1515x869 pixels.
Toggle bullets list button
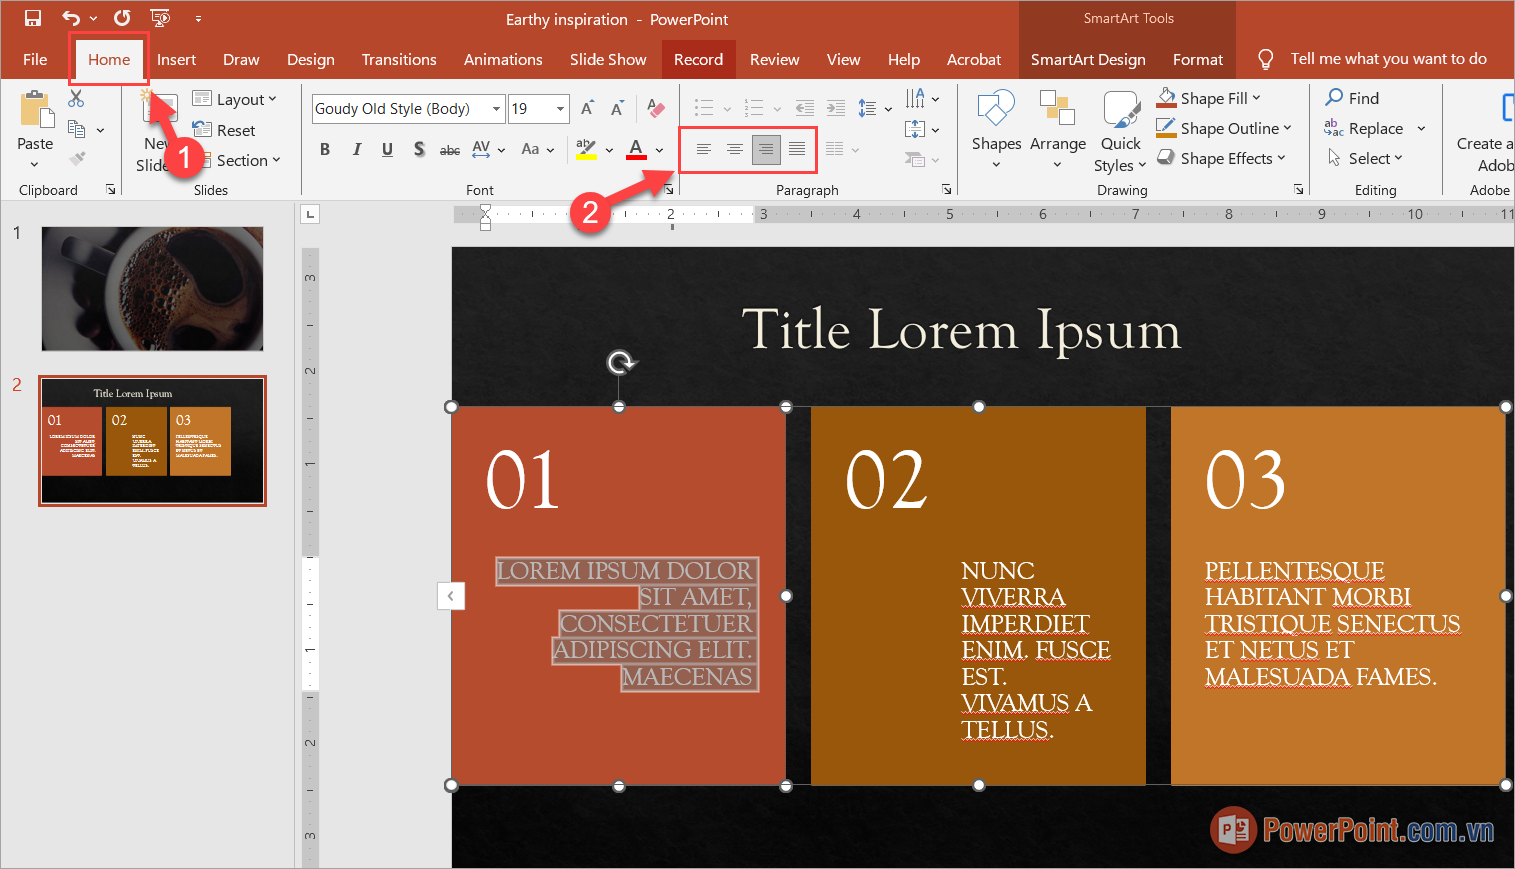click(x=704, y=108)
